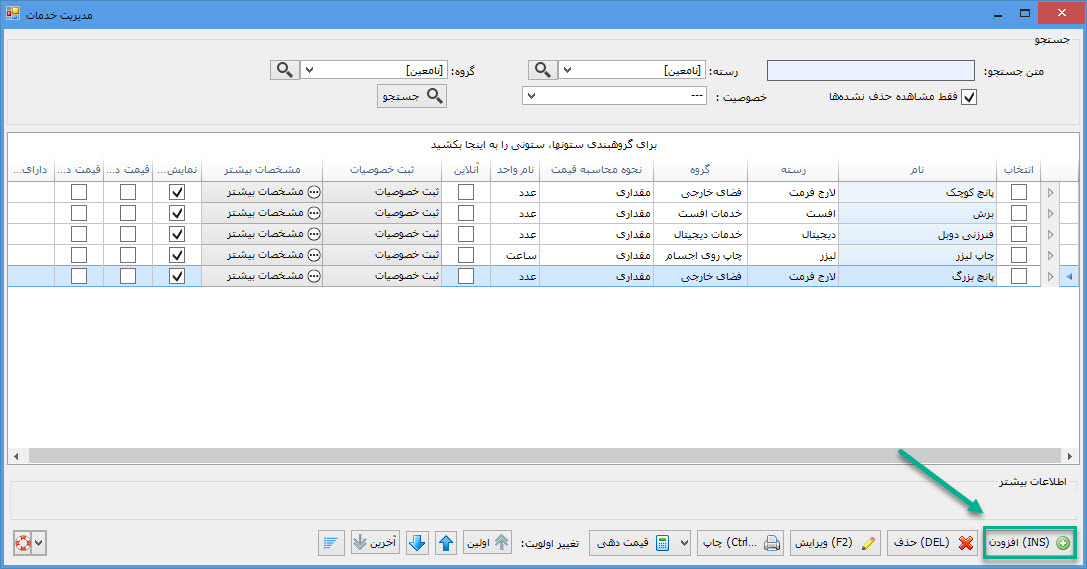This screenshot has width=1087, height=569.
Task: Click the blue lines sort icon button
Action: point(331,543)
